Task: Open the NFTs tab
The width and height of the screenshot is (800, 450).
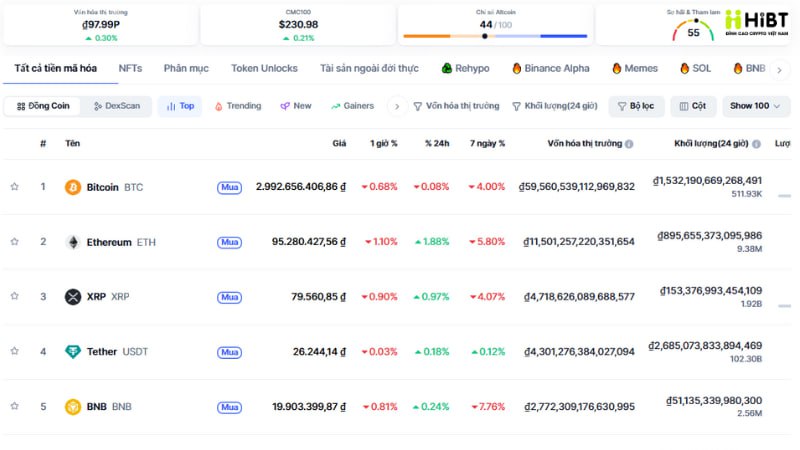Action: (130, 68)
